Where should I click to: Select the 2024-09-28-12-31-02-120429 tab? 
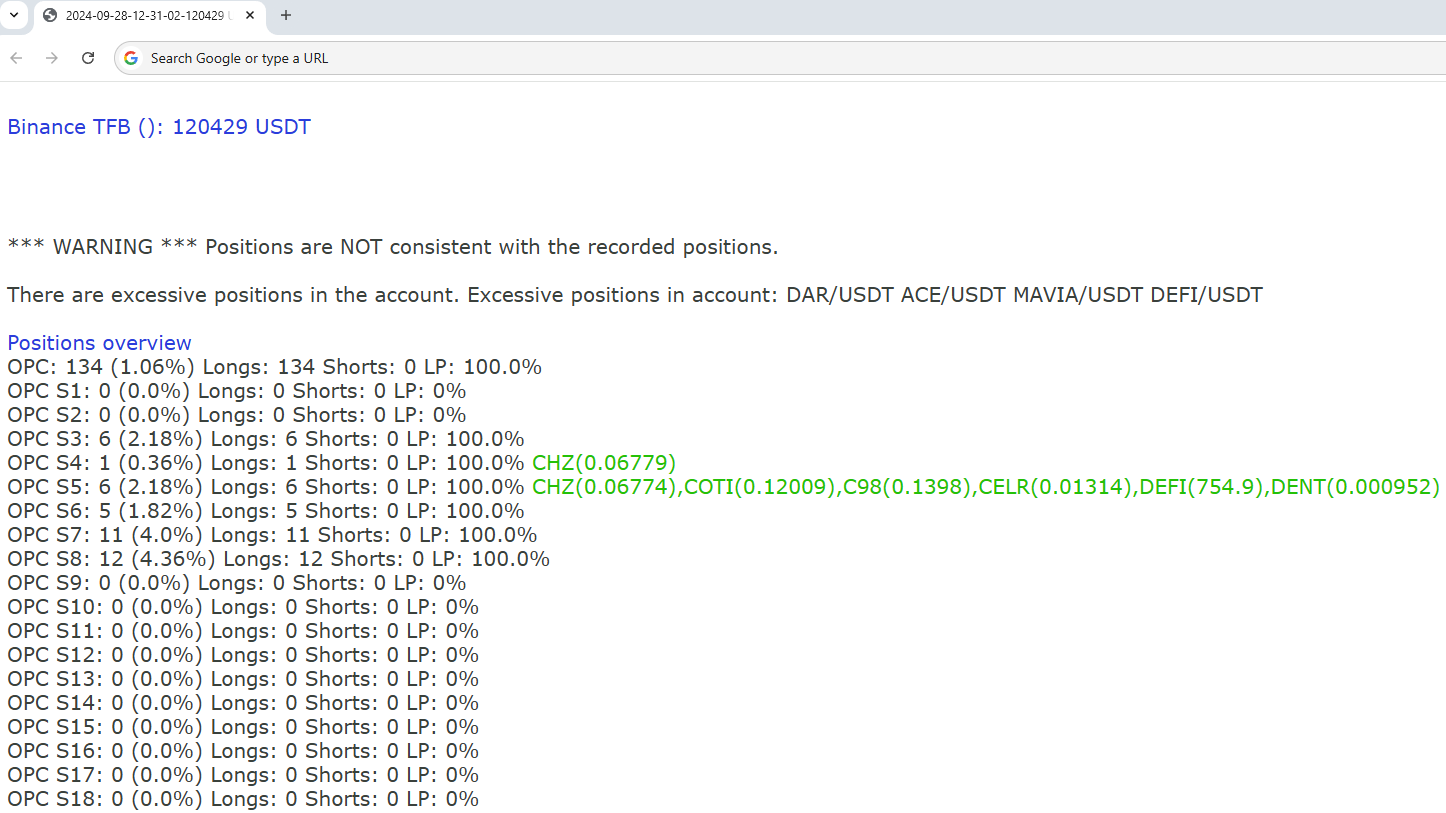coord(145,15)
